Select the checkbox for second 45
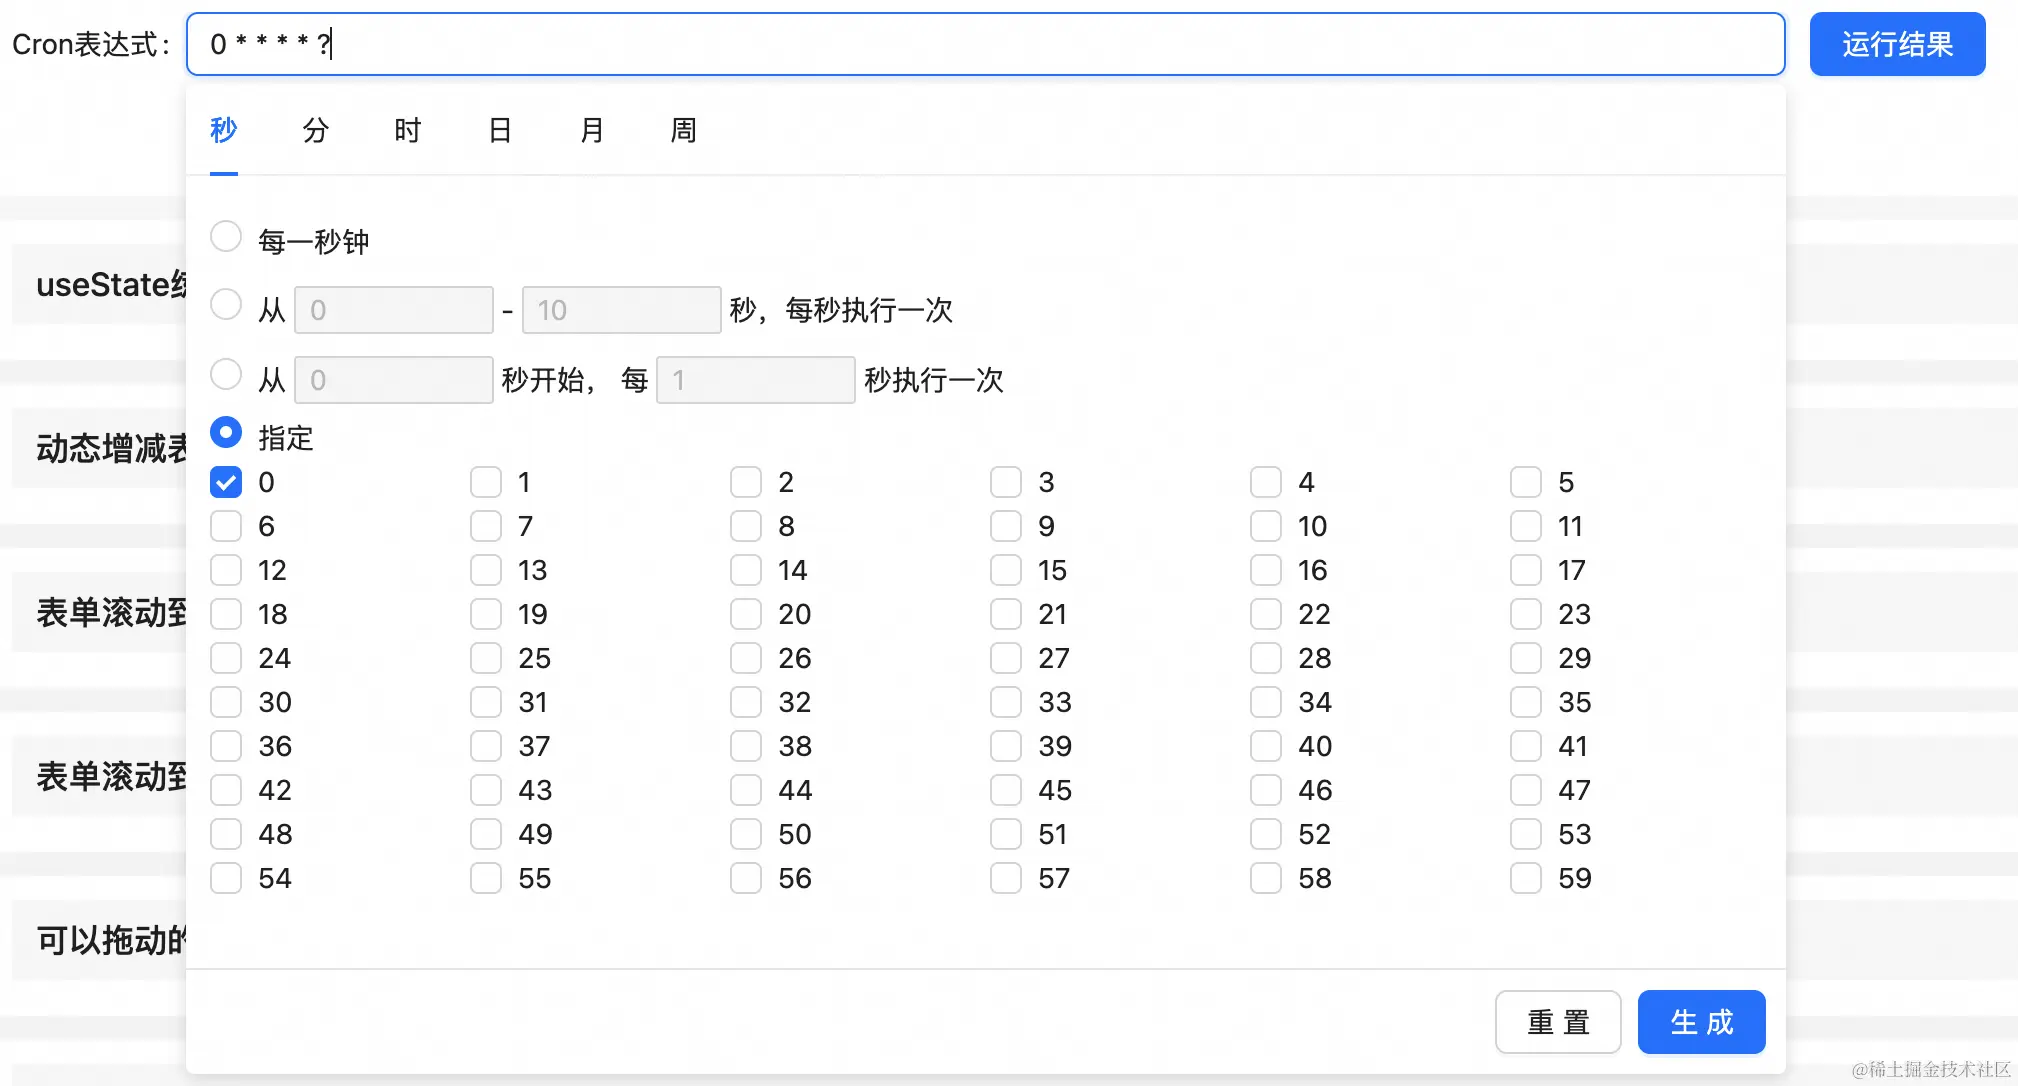Viewport: 2018px width, 1086px height. (1006, 790)
